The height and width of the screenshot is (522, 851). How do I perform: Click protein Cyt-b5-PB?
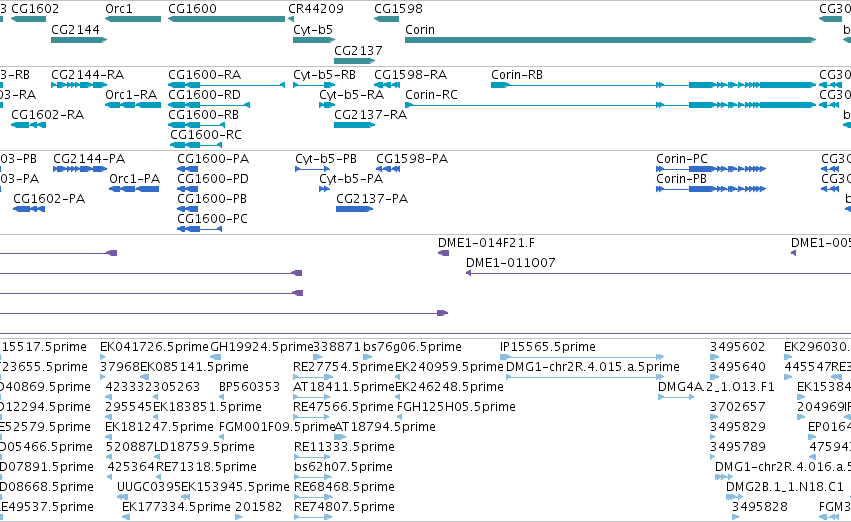coord(313,169)
